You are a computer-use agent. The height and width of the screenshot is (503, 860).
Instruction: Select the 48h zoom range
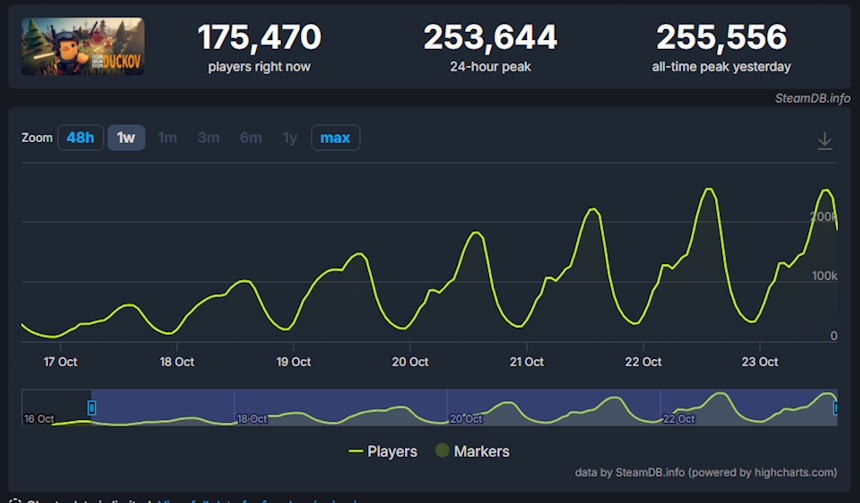coord(80,138)
